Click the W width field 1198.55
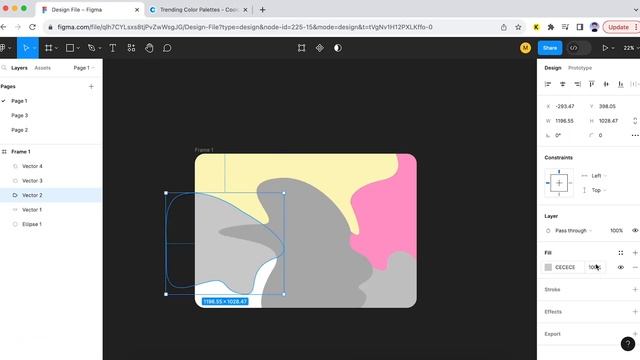The height and width of the screenshot is (360, 640). (564, 121)
